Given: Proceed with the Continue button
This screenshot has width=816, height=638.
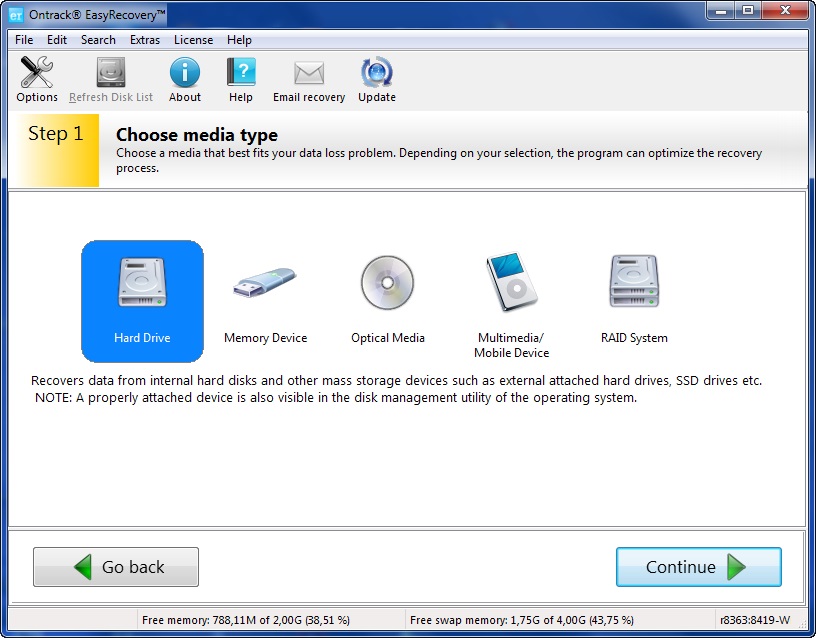Looking at the screenshot, I should tap(699, 567).
